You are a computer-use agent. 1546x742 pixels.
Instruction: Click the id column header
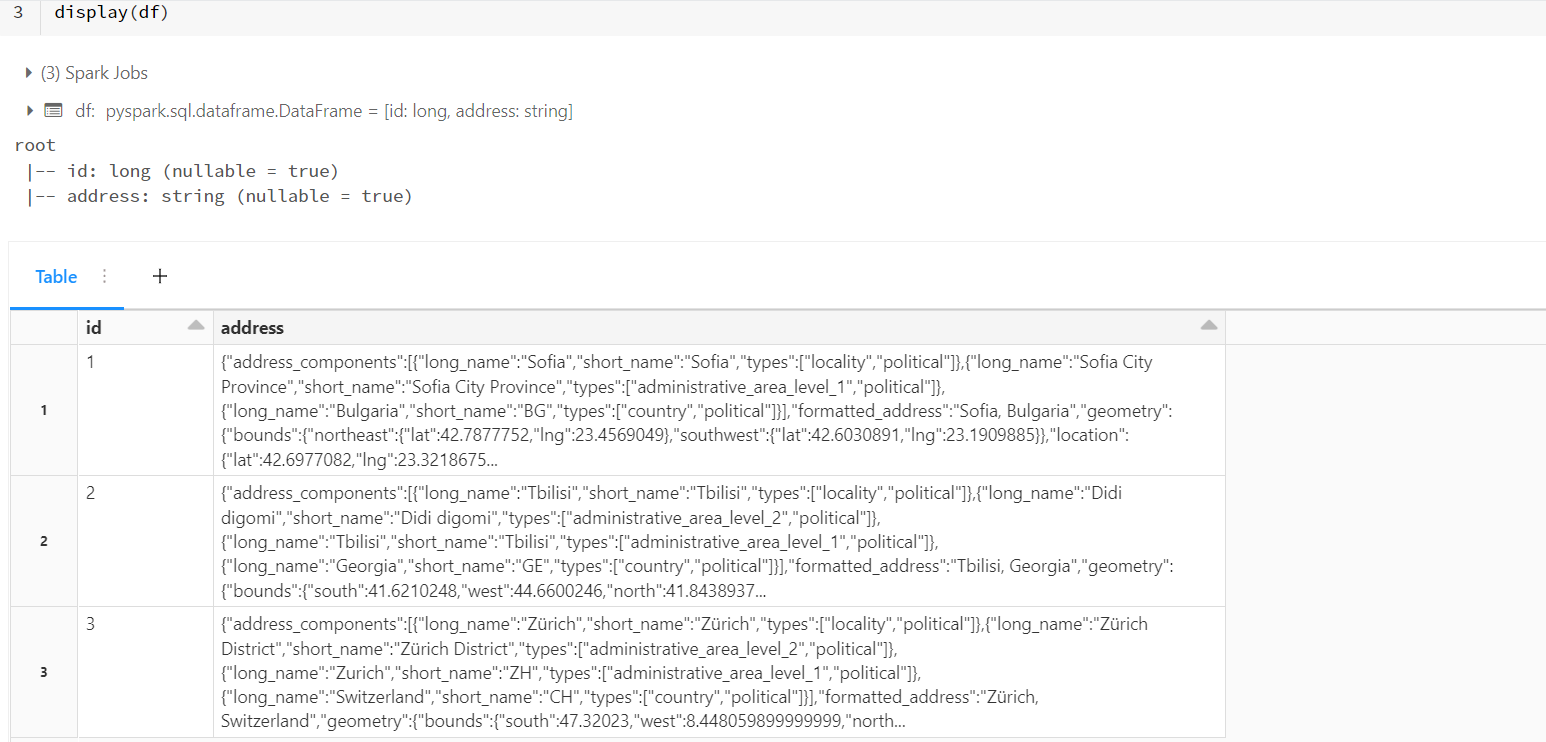pyautogui.click(x=94, y=328)
